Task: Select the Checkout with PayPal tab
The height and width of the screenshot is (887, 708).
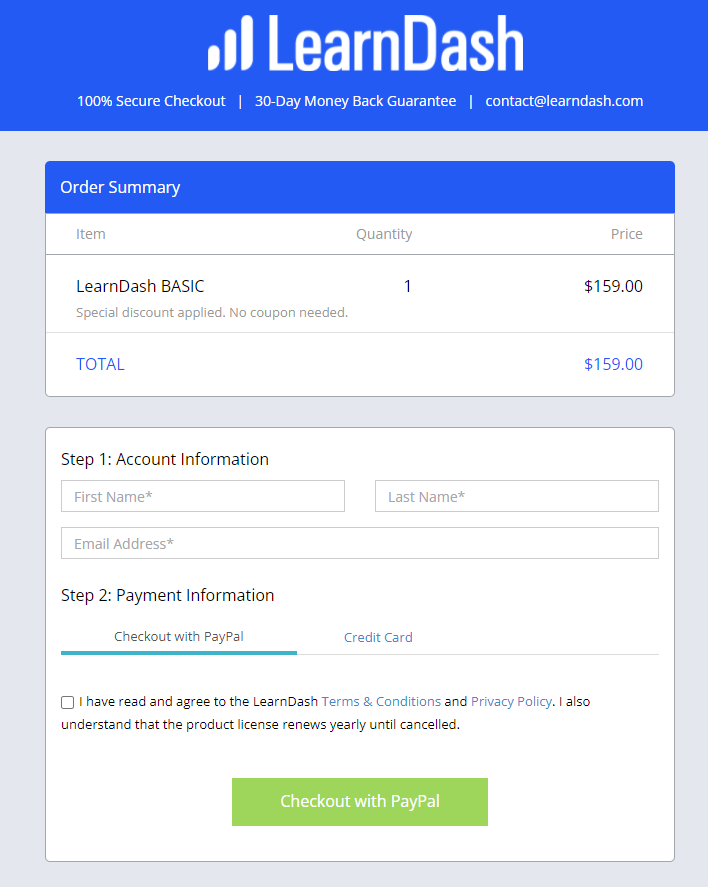Action: pos(179,636)
